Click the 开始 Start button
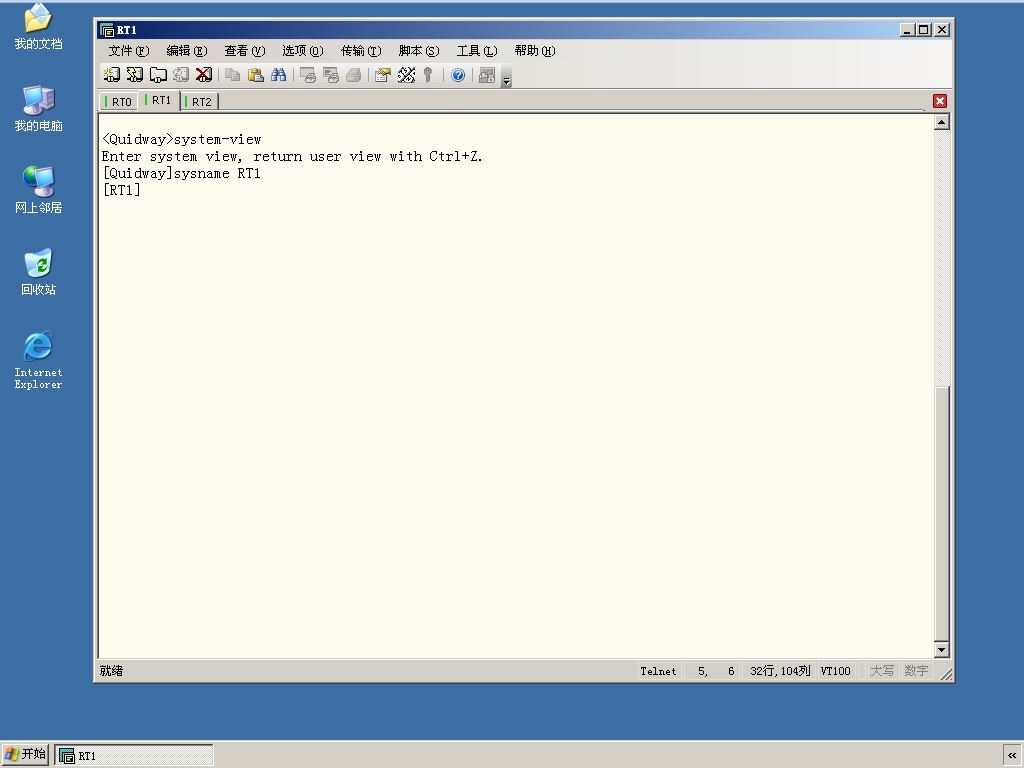The image size is (1024, 768). (x=25, y=754)
